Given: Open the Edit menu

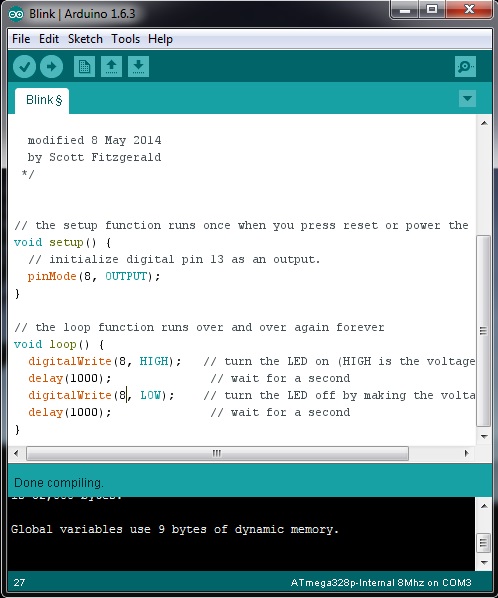Looking at the screenshot, I should click(49, 39).
